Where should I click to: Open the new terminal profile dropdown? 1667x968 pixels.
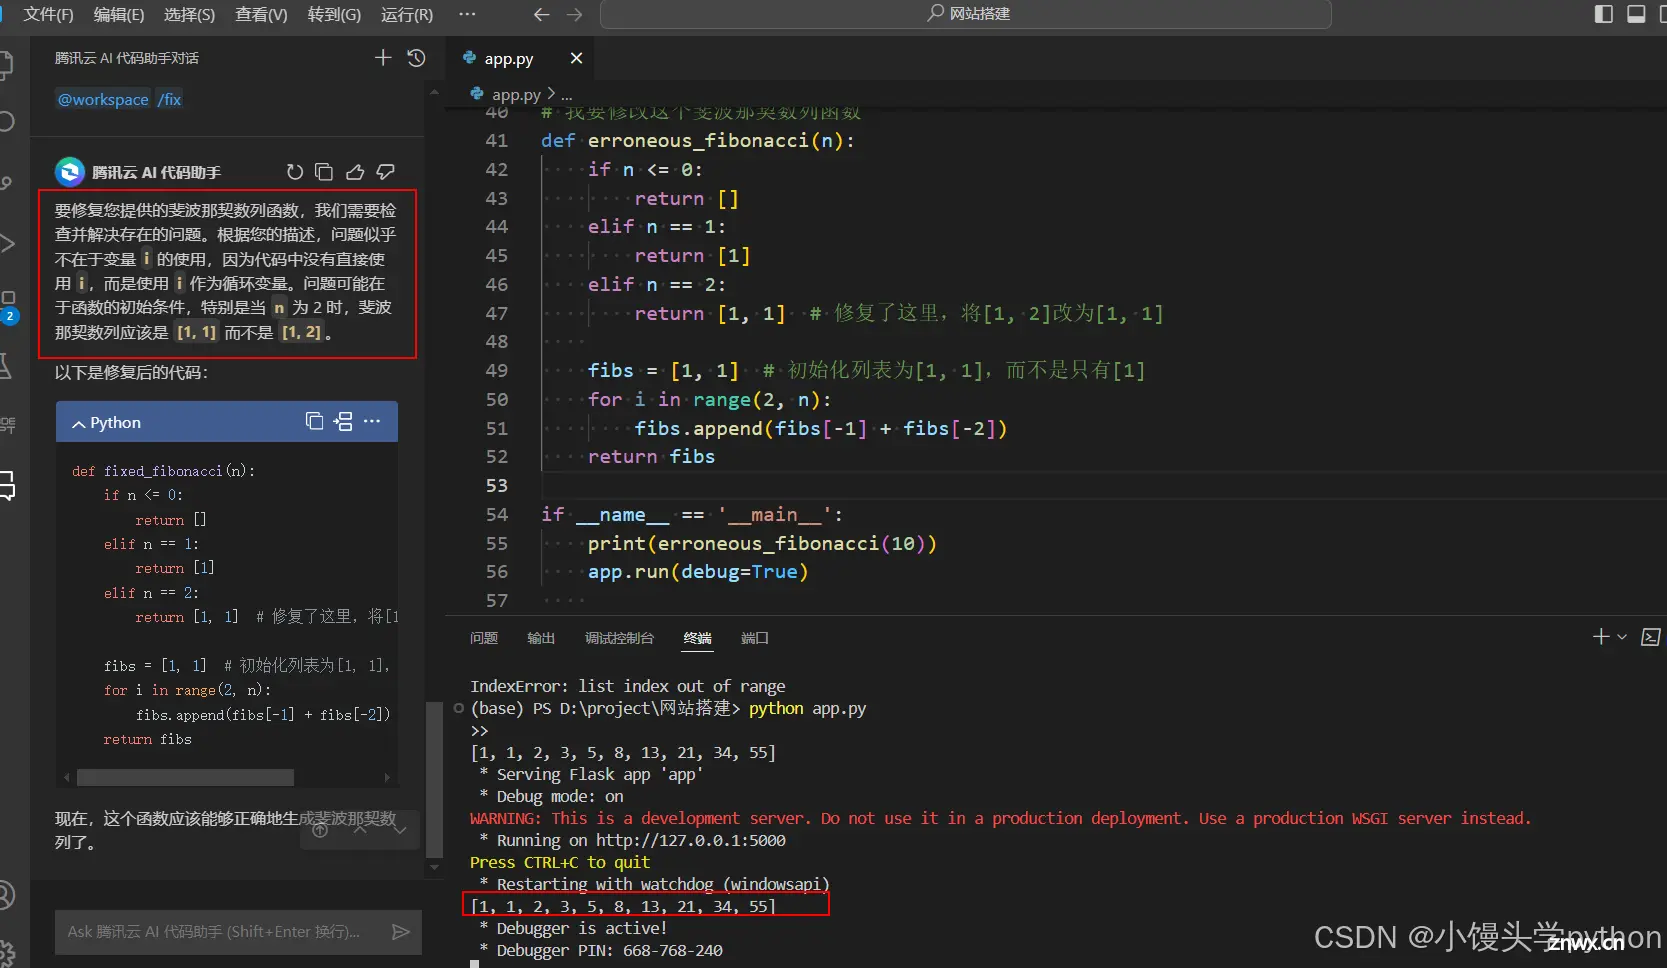[x=1622, y=637]
